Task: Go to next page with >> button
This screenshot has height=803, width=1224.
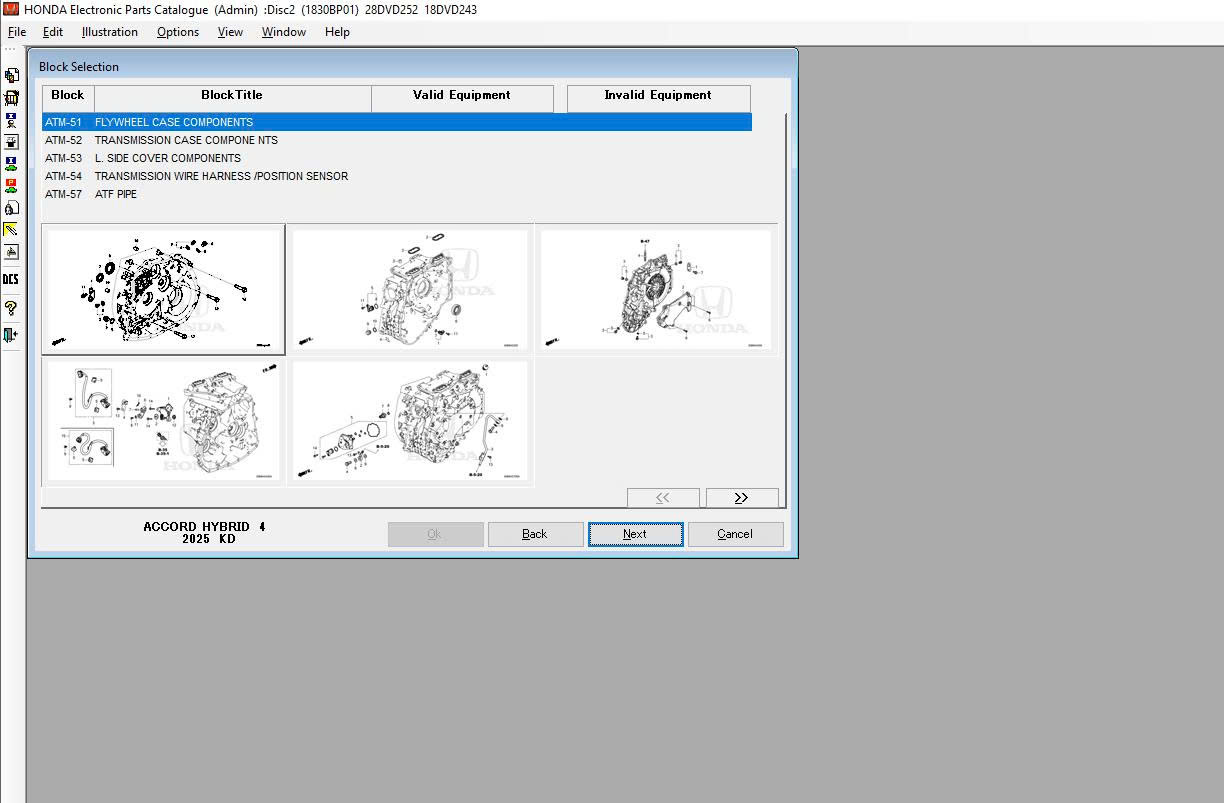Action: (742, 498)
